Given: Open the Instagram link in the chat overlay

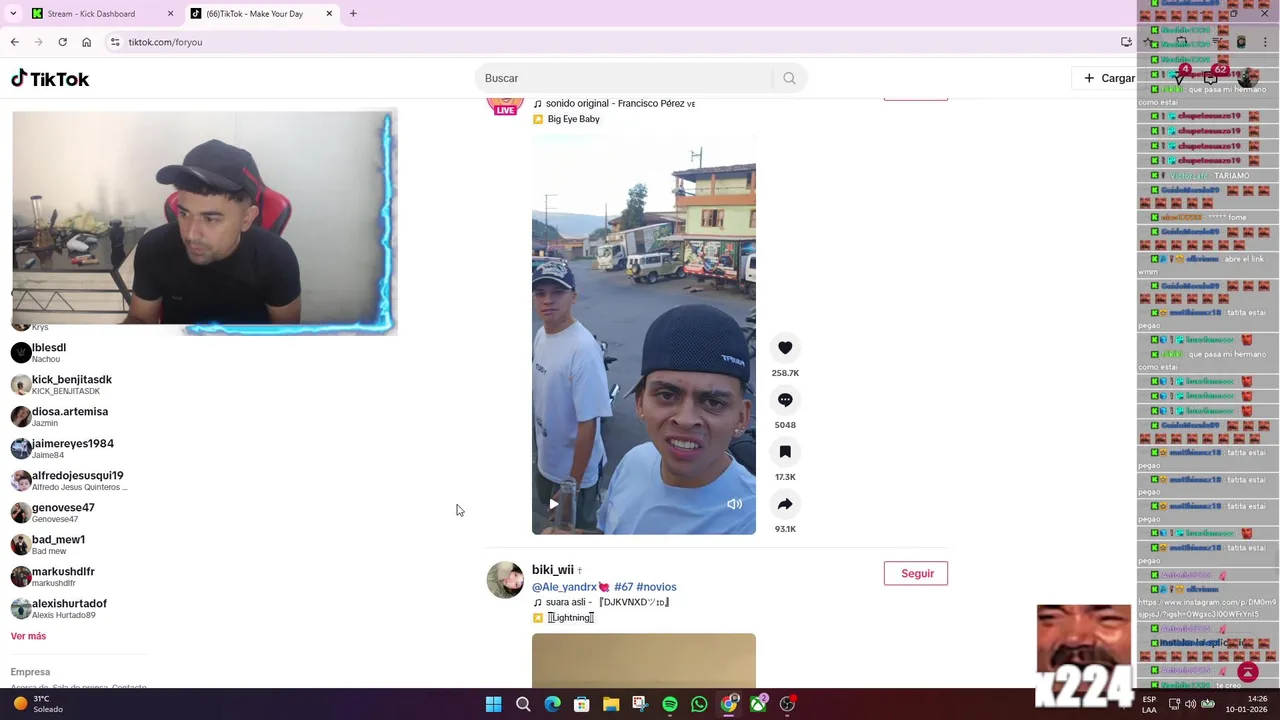Looking at the screenshot, I should tap(1206, 609).
